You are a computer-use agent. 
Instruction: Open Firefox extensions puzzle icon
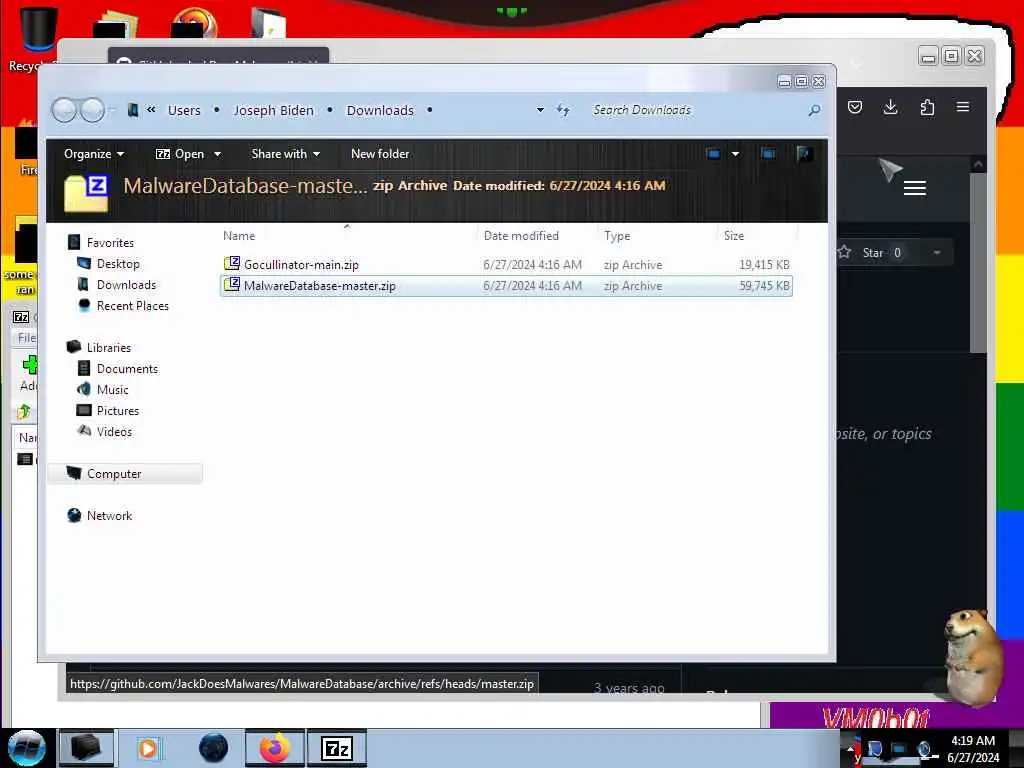[x=927, y=107]
